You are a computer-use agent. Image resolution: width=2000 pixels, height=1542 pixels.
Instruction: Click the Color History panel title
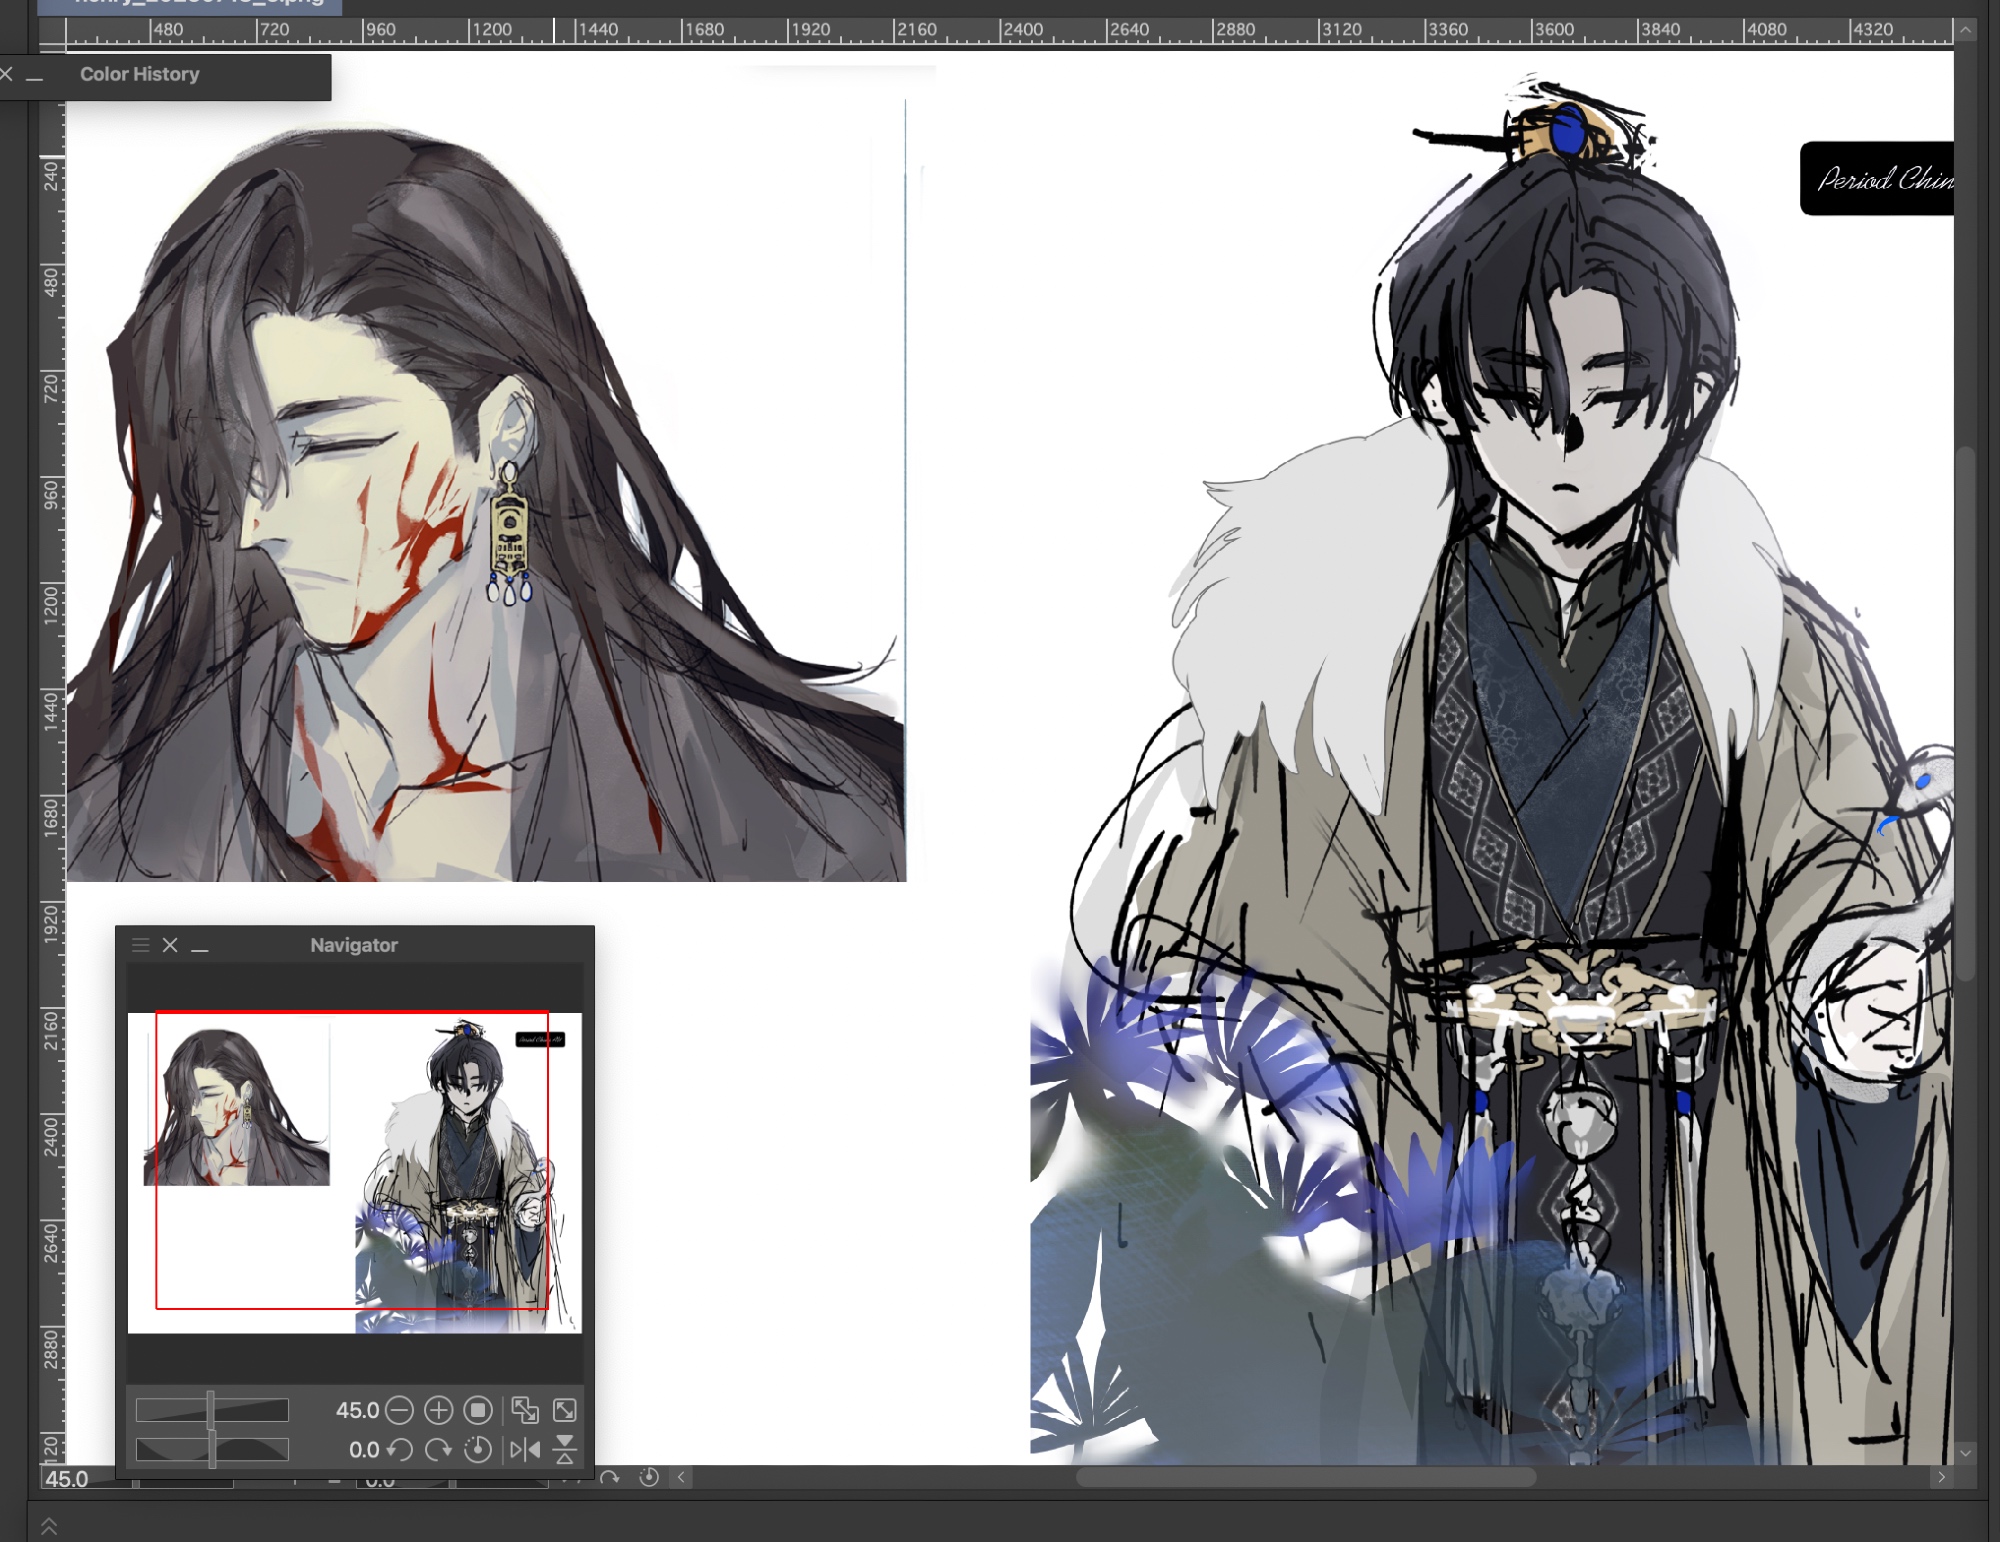(139, 74)
